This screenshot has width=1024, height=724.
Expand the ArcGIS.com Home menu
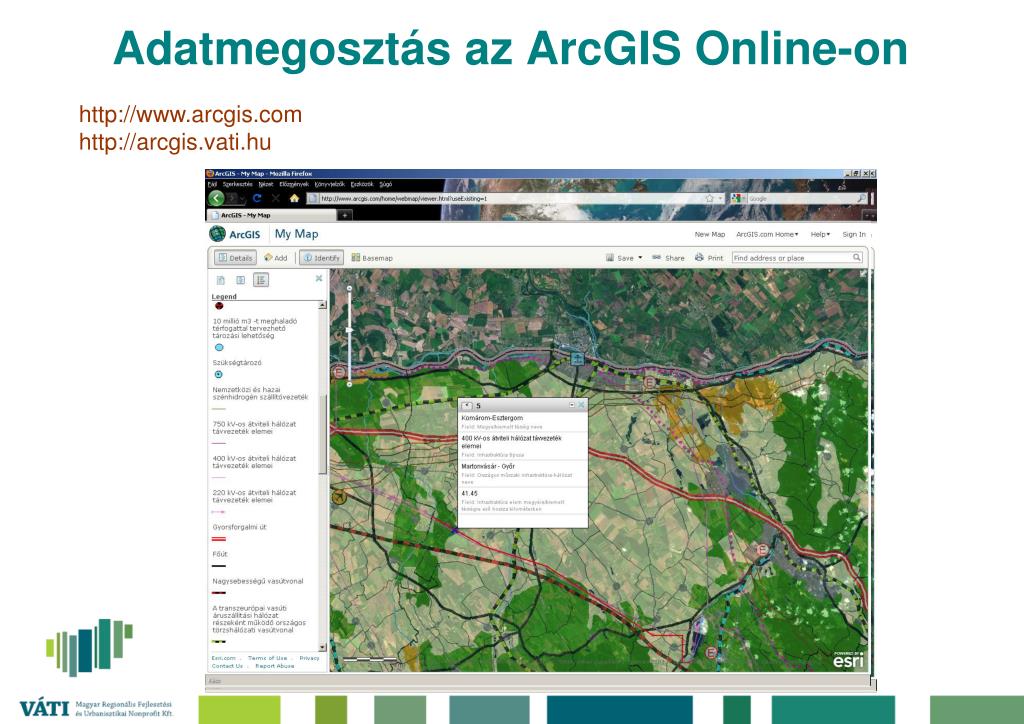point(767,234)
